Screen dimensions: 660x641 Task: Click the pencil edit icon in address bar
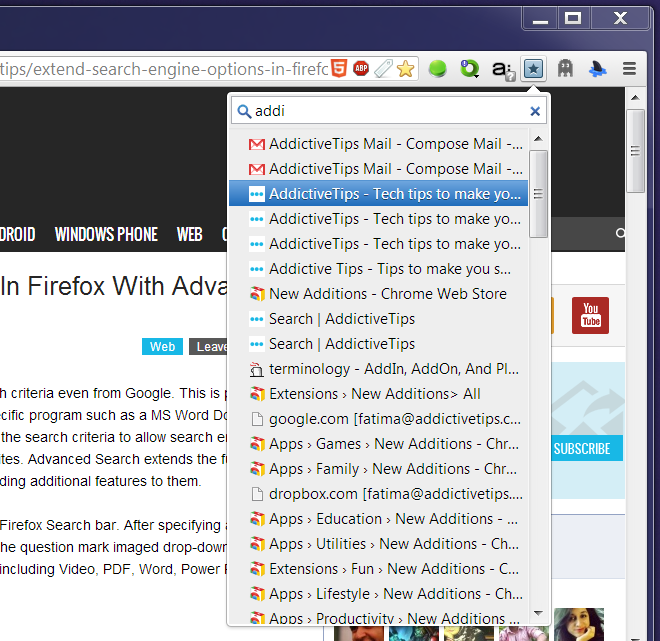click(x=383, y=69)
